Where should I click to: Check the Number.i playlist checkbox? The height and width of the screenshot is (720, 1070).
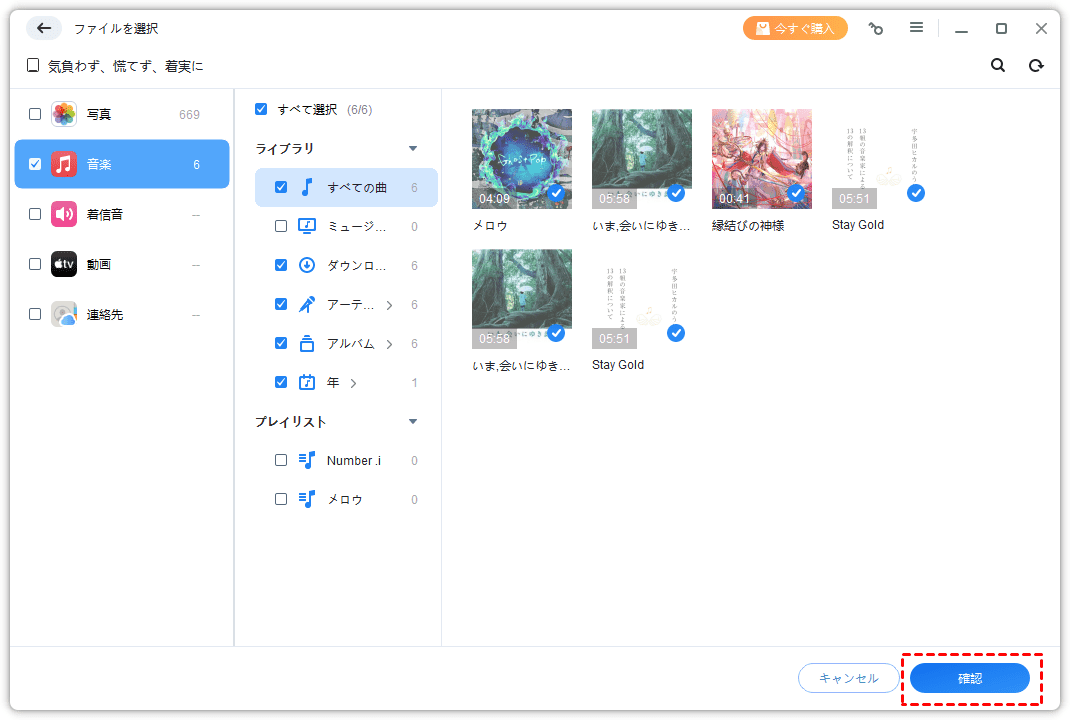pyautogui.click(x=281, y=460)
